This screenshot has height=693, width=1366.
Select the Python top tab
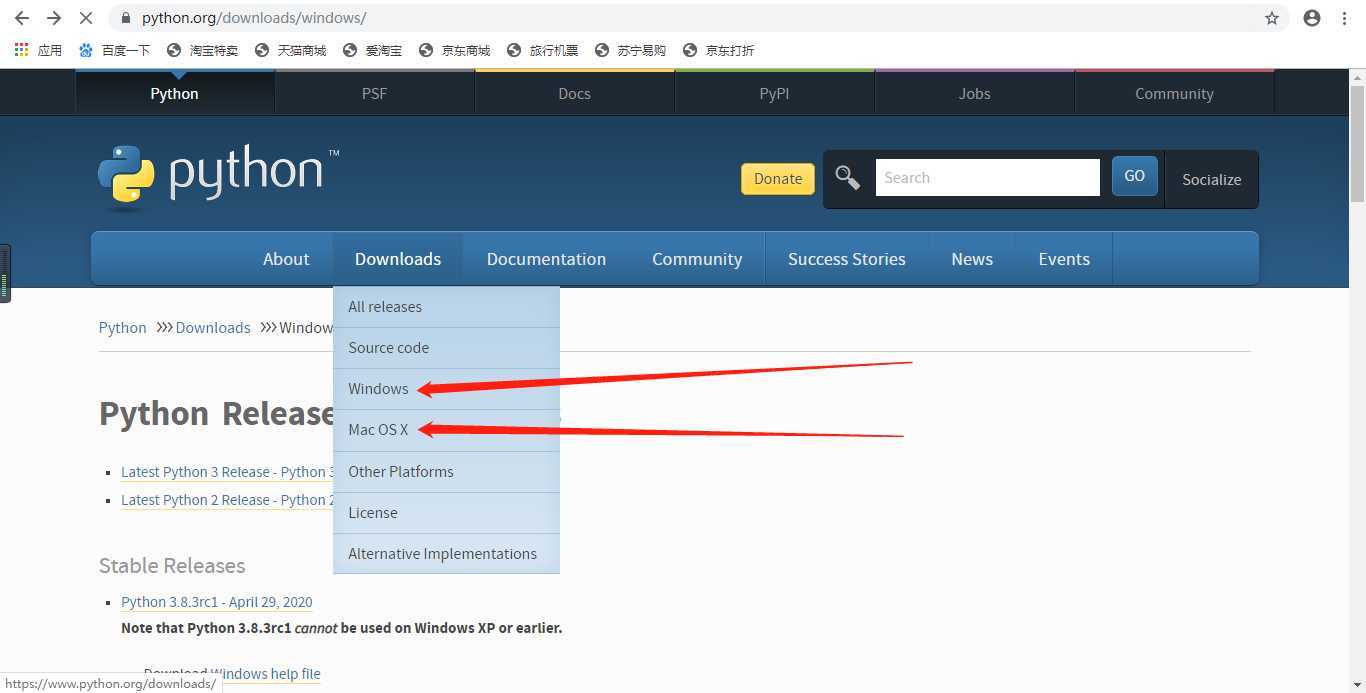click(175, 94)
